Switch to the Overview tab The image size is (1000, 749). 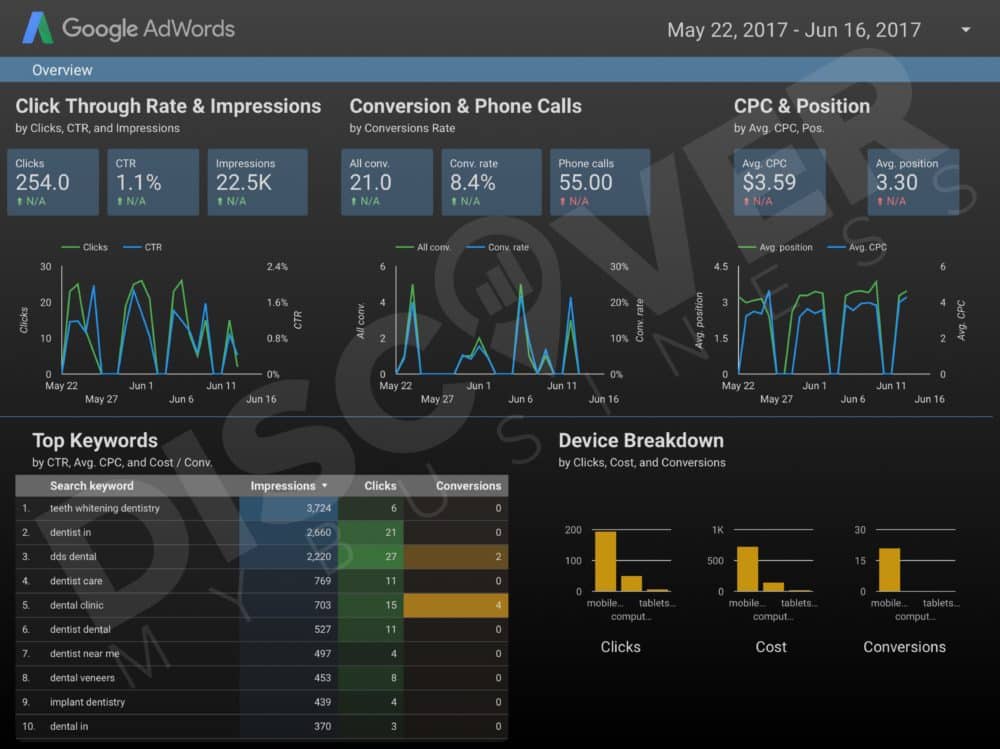62,70
